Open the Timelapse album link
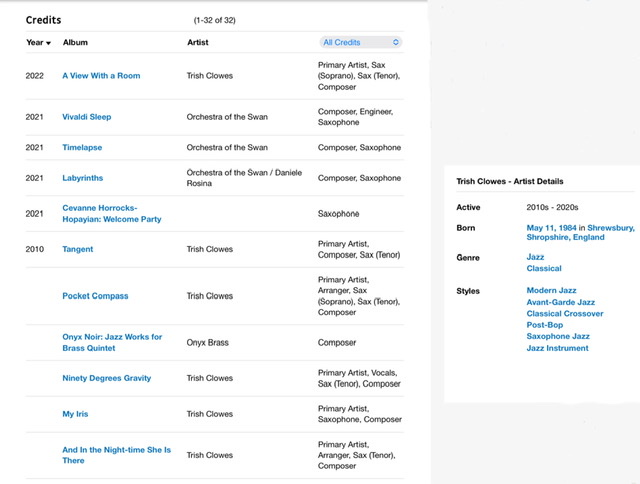Image resolution: width=640 pixels, height=484 pixels. (x=82, y=148)
